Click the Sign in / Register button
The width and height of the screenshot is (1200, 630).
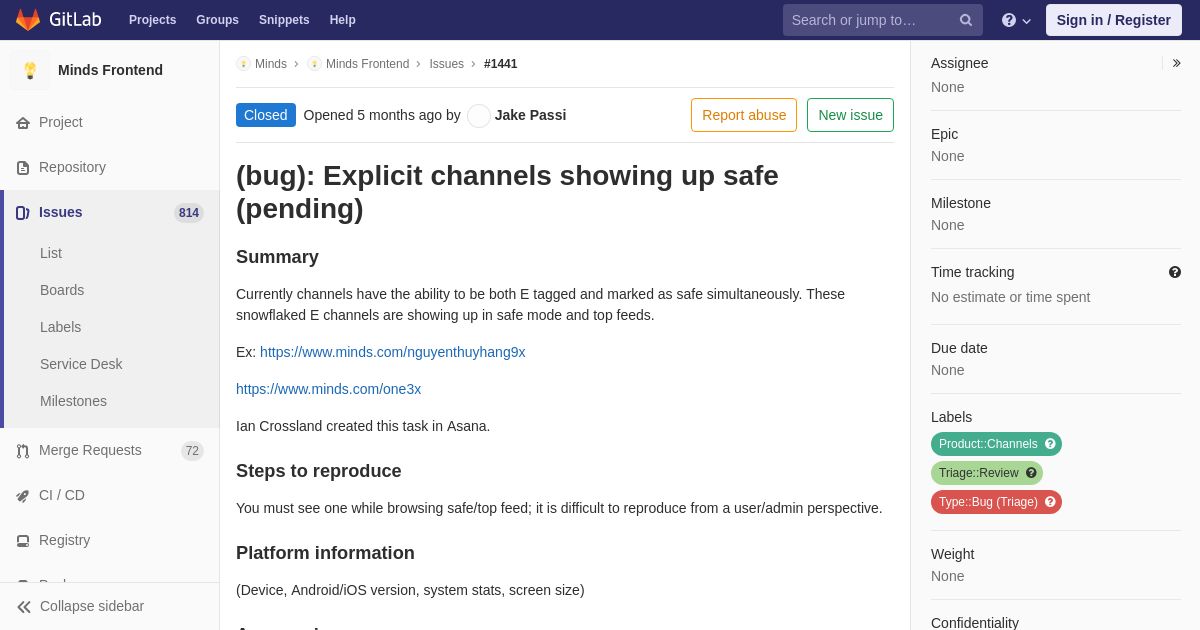(x=1113, y=20)
